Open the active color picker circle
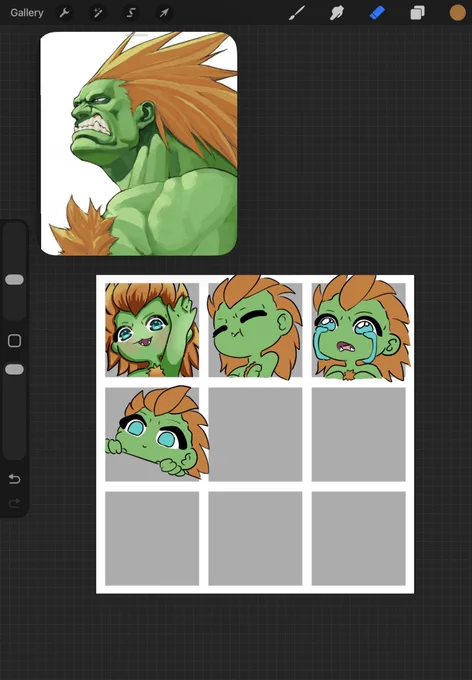Screen dimensions: 472x680 coord(457,13)
